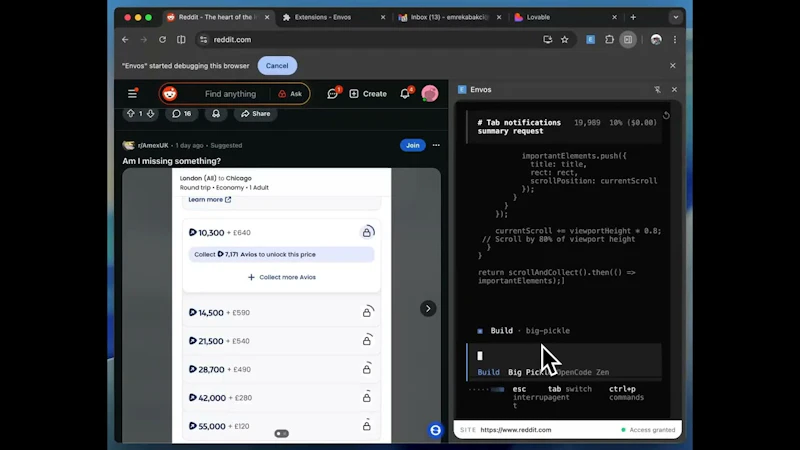Open the Chrome profile avatar

point(656,39)
